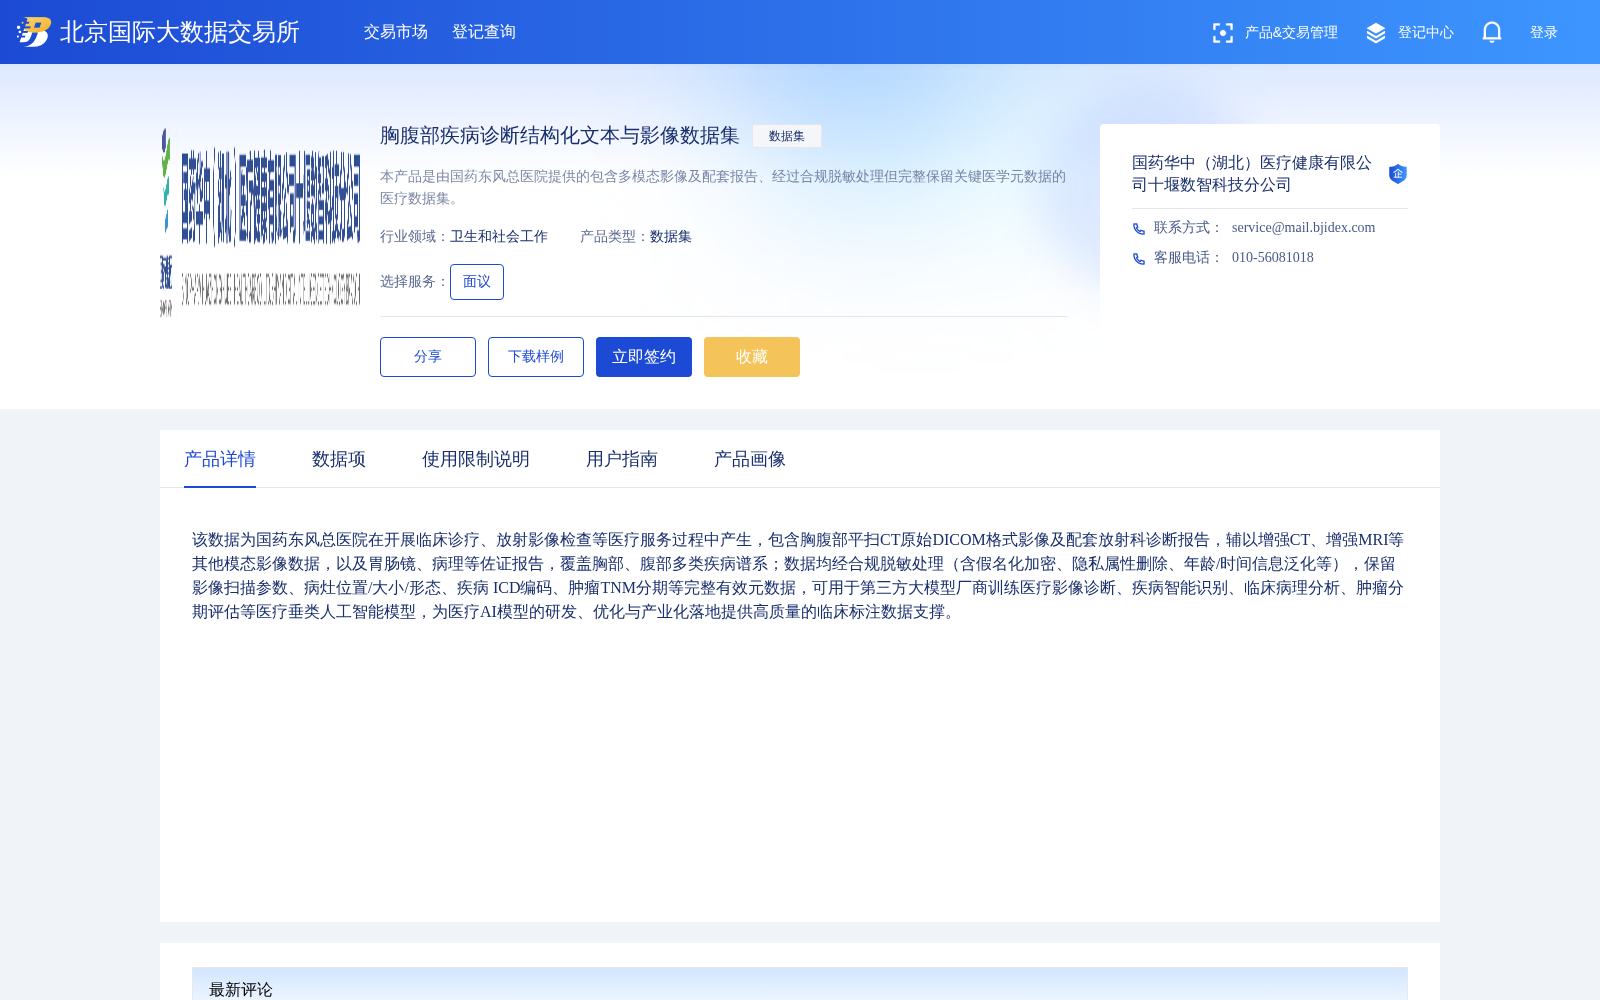
Task: Click the 下载样例 button
Action: [x=536, y=357]
